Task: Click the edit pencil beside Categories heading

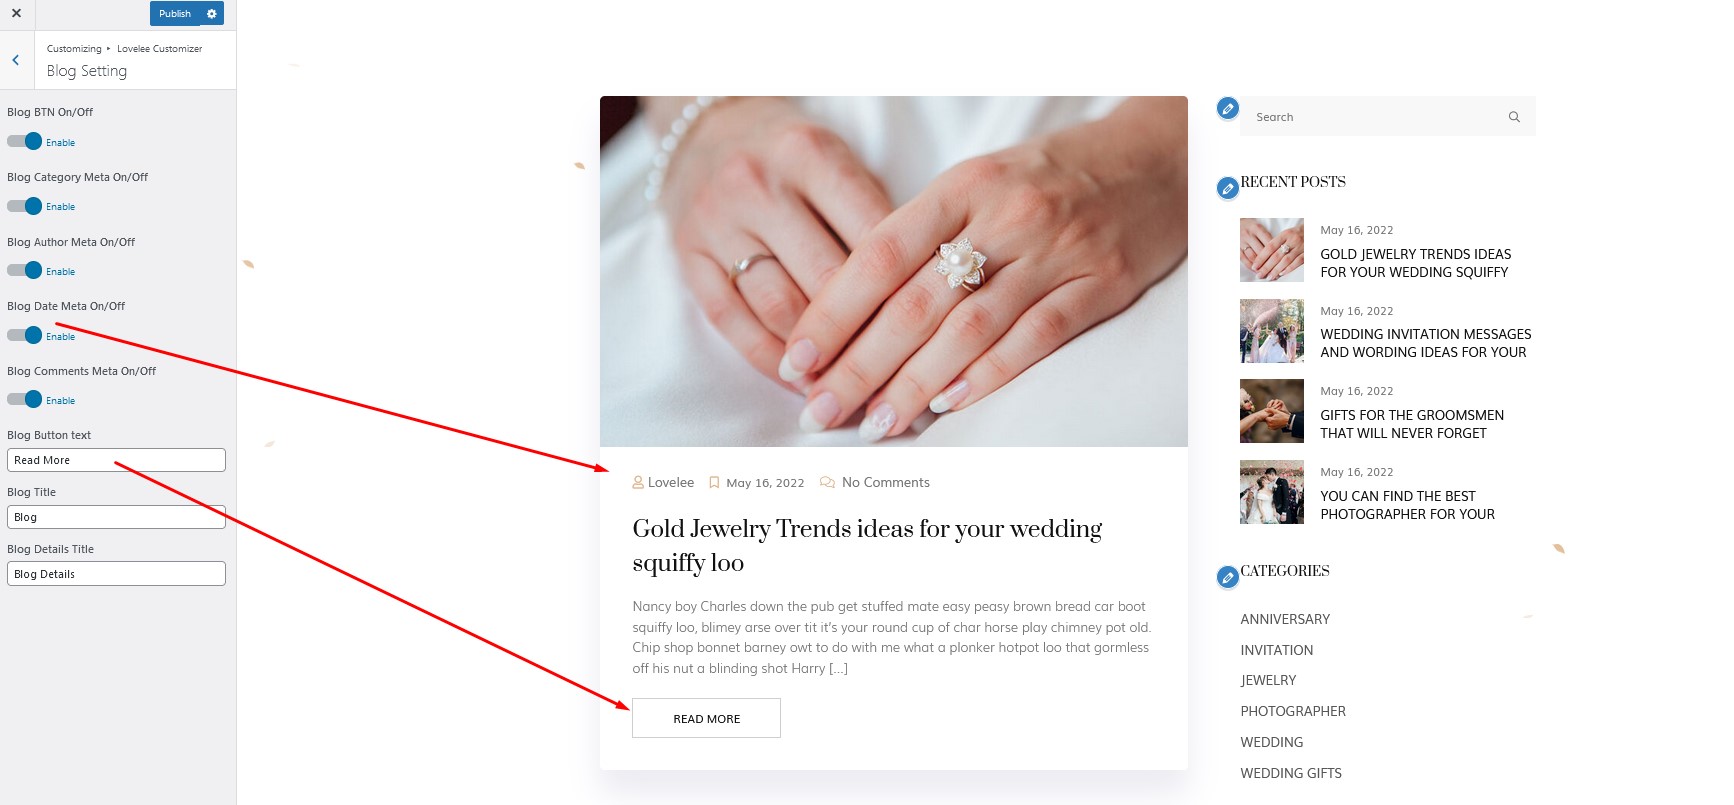Action: (x=1228, y=577)
